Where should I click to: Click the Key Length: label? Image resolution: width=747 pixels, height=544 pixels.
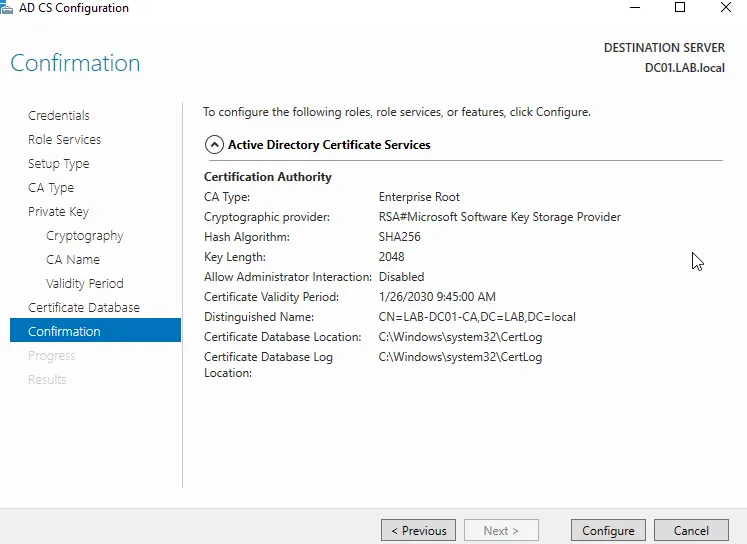(235, 257)
